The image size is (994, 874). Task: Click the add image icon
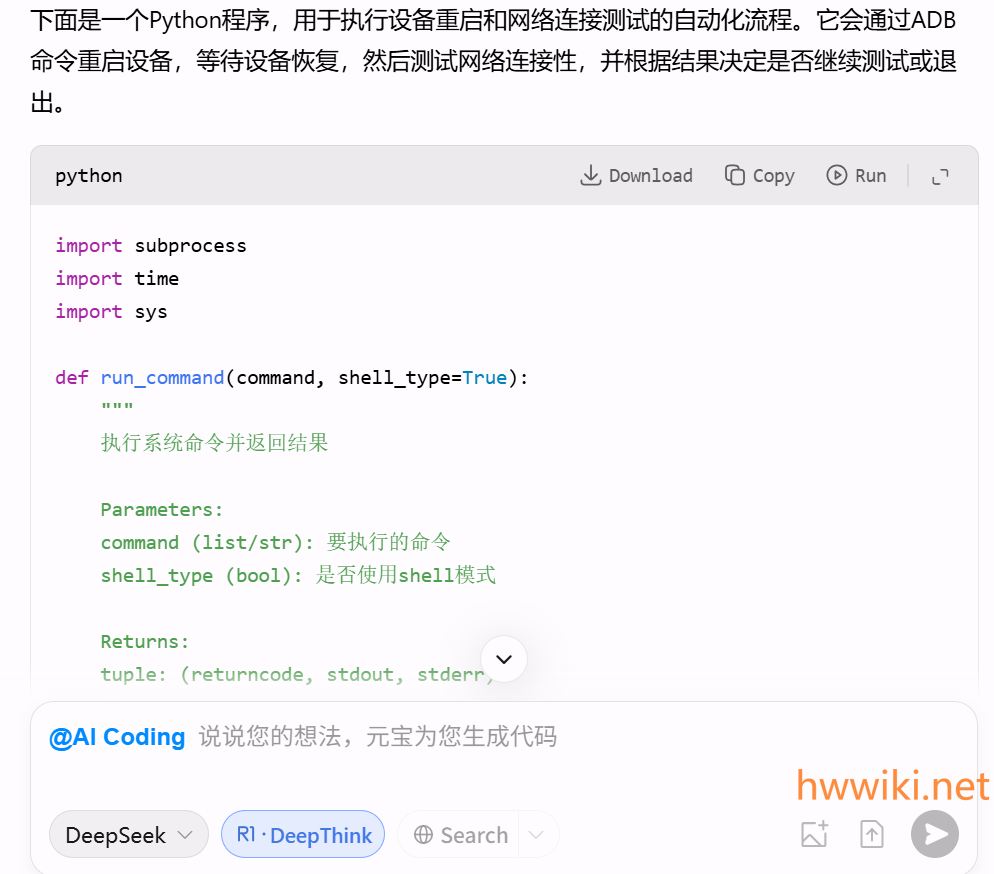point(815,834)
